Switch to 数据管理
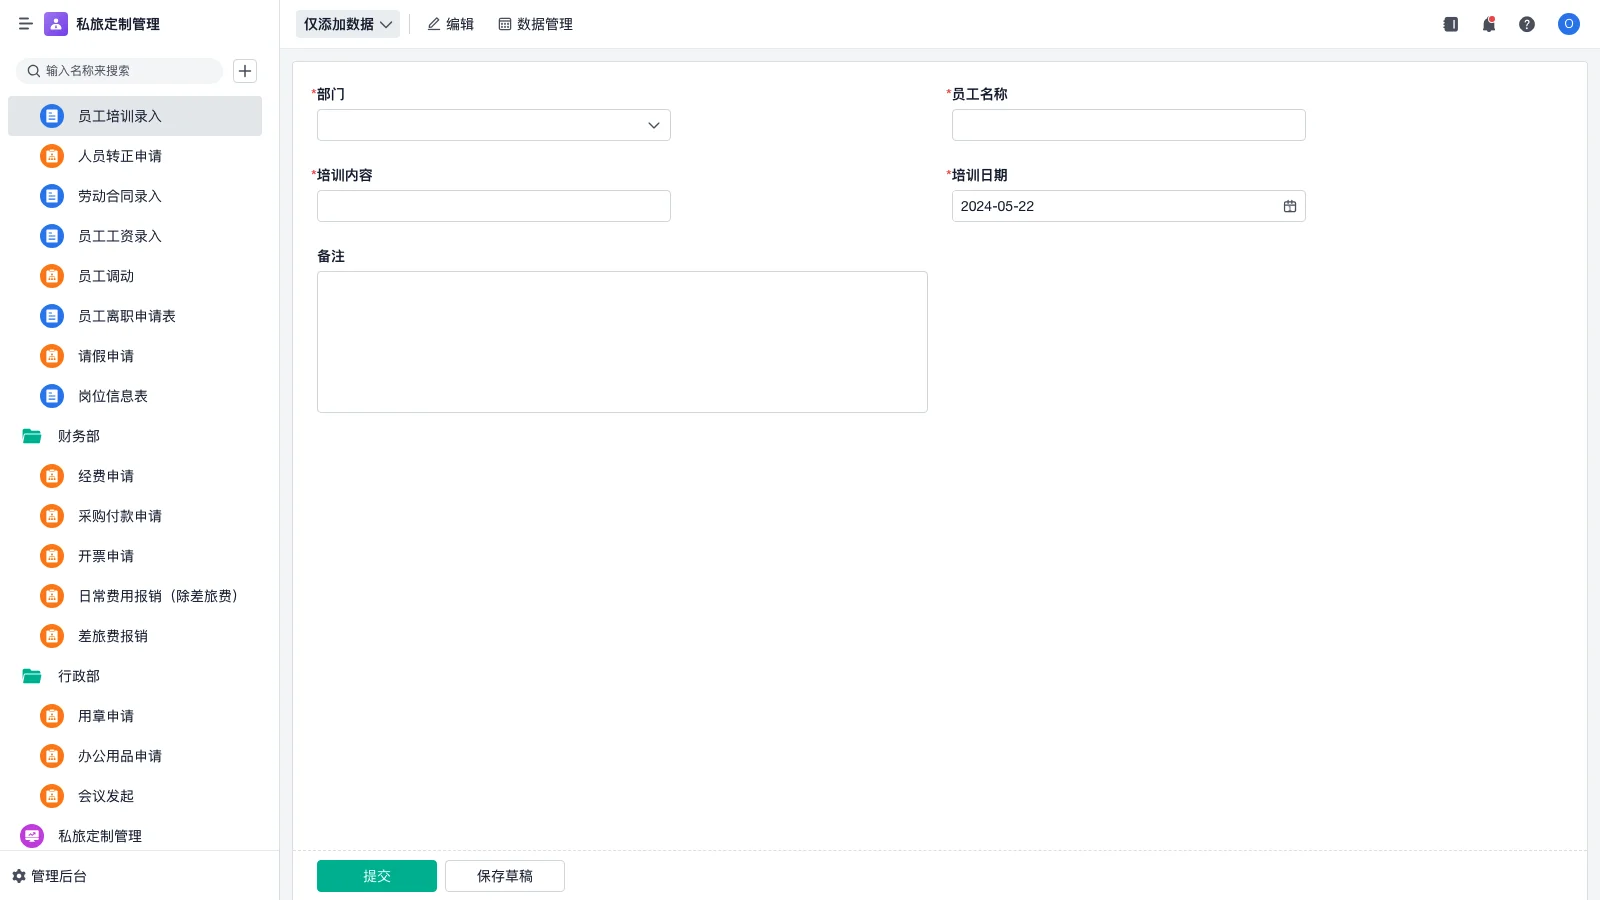 tap(535, 24)
